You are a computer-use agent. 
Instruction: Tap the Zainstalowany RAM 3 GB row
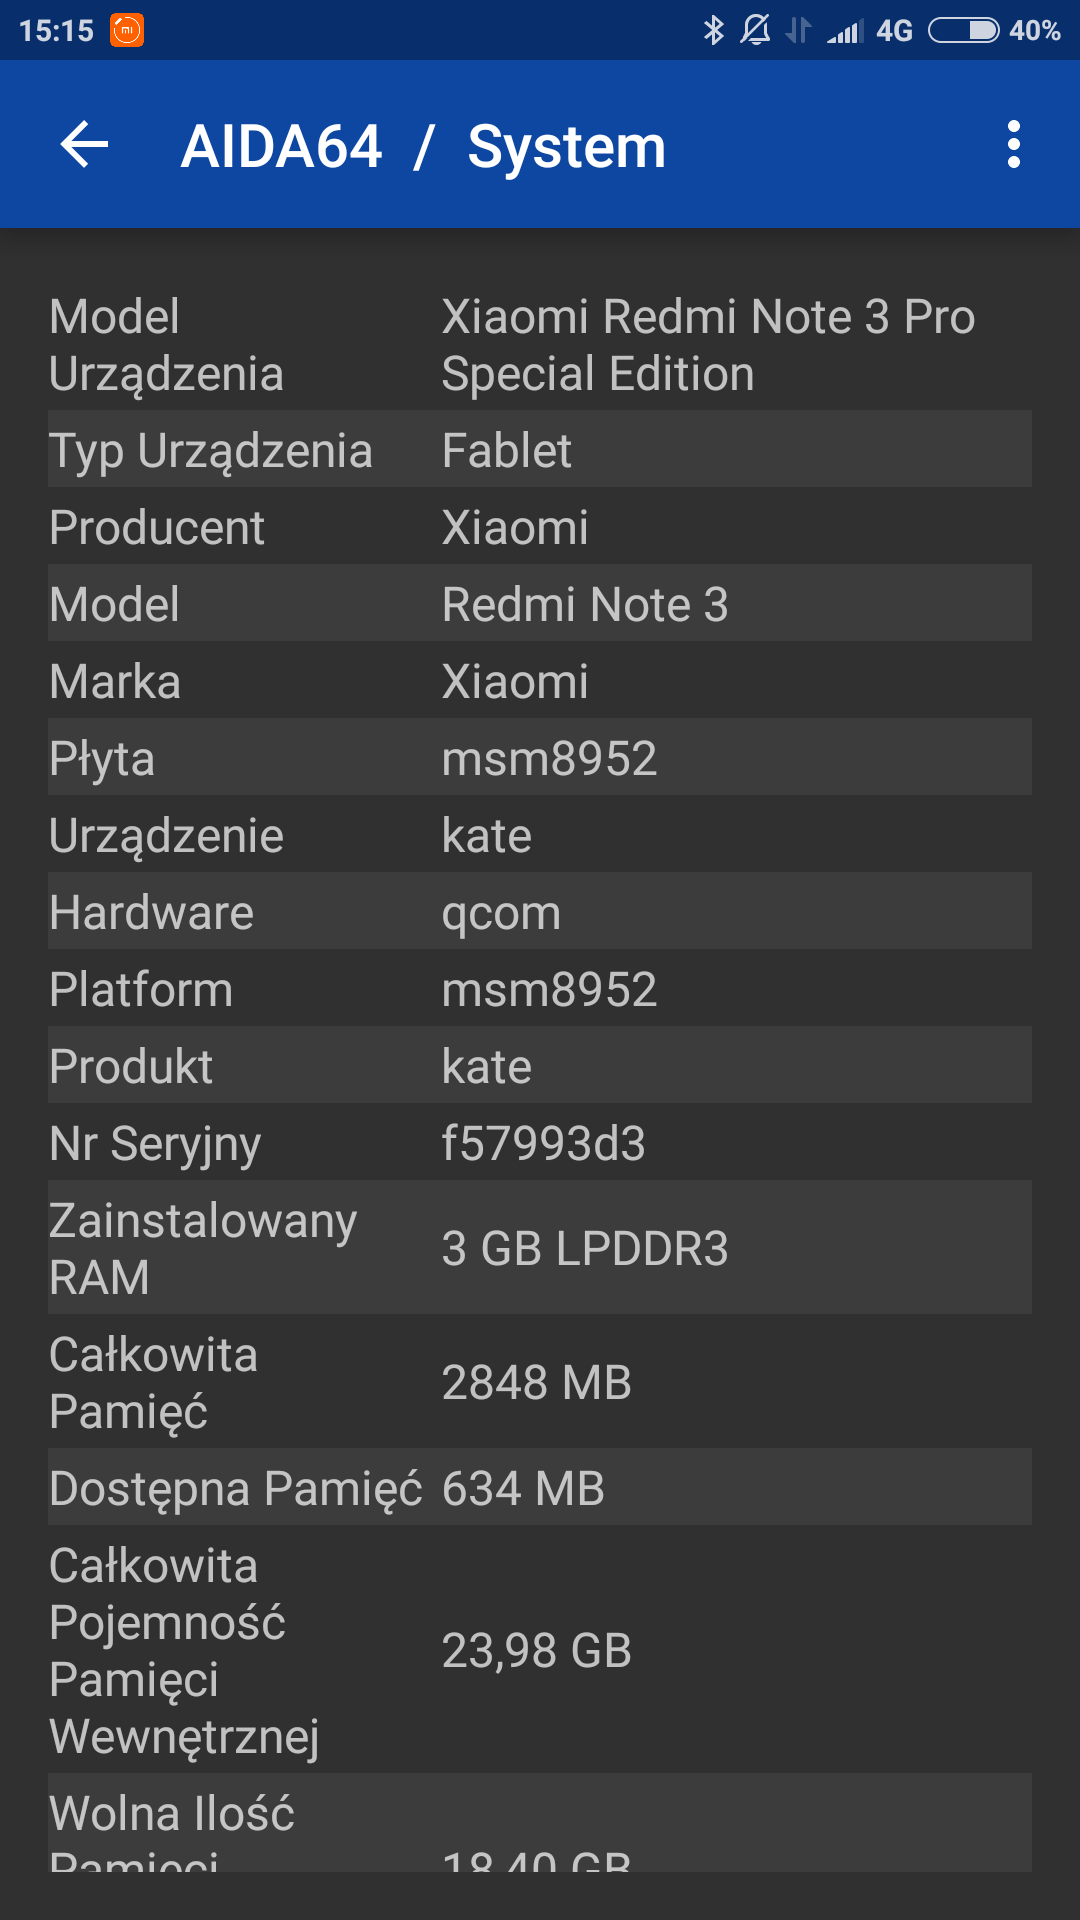(540, 1248)
